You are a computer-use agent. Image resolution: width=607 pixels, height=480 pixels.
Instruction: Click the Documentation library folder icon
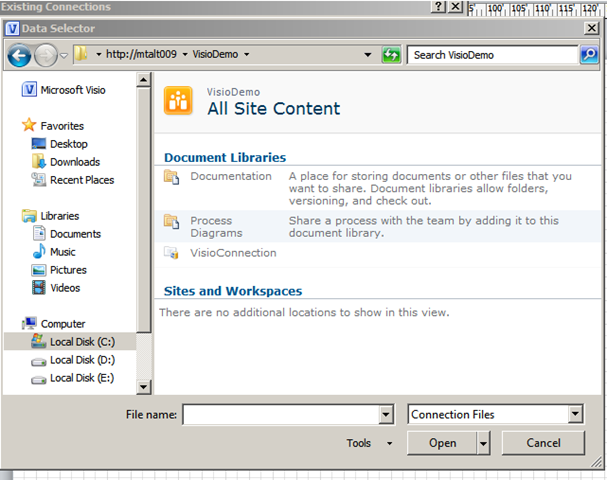click(x=171, y=177)
